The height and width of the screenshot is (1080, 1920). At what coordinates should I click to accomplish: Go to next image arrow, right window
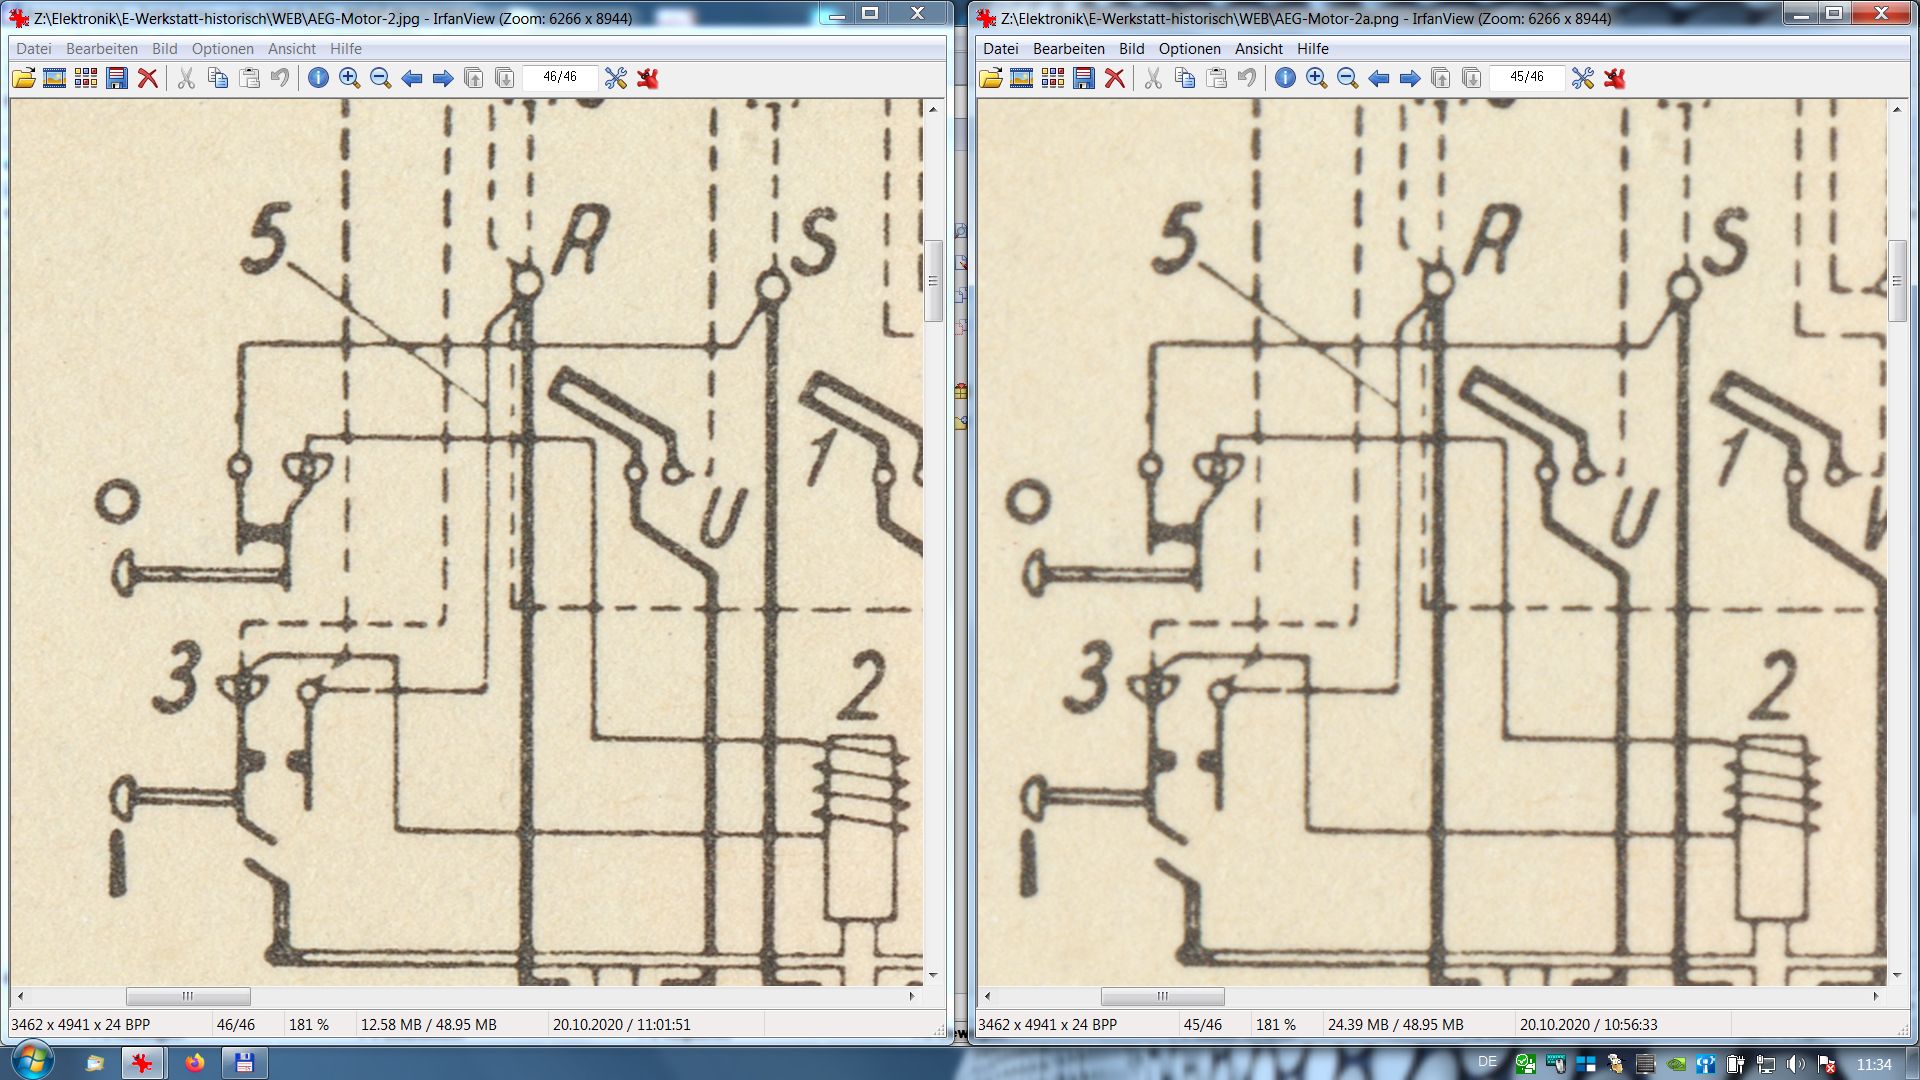point(1410,78)
